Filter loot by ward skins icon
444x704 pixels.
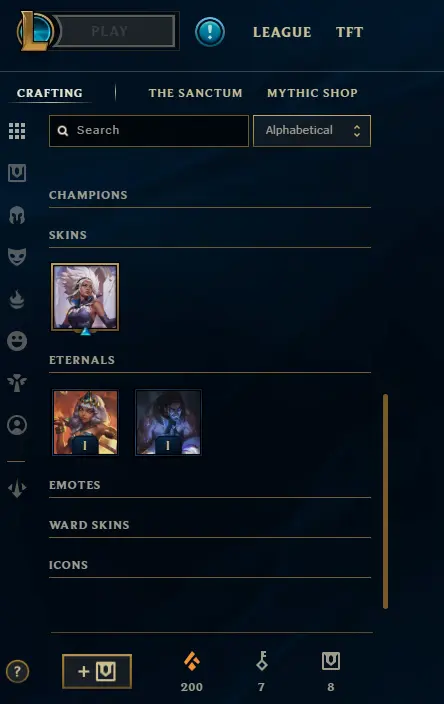coord(17,383)
